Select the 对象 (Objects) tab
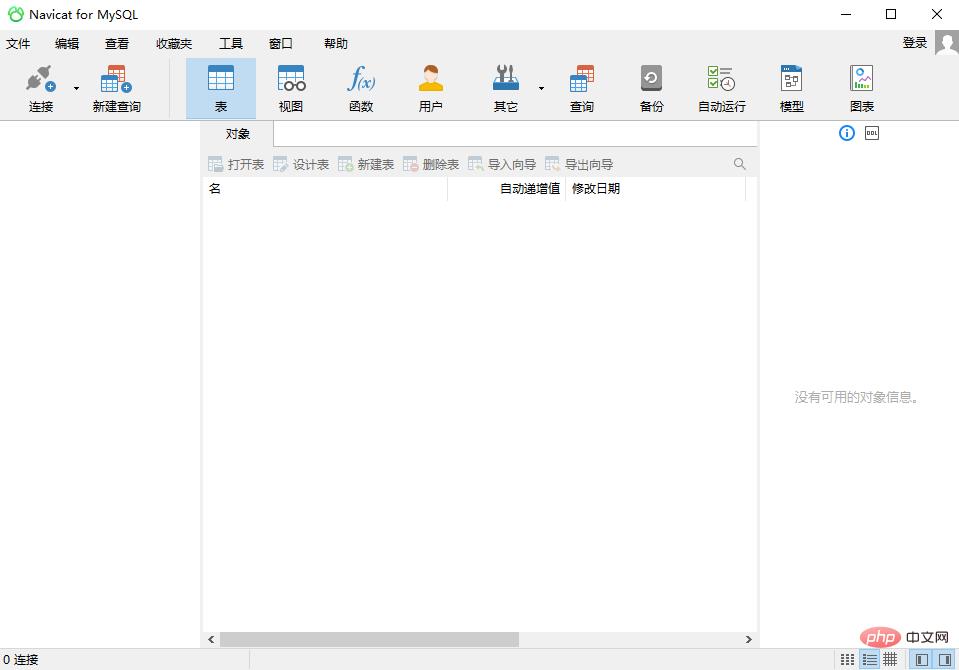Viewport: 959px width, 670px height. [x=238, y=134]
